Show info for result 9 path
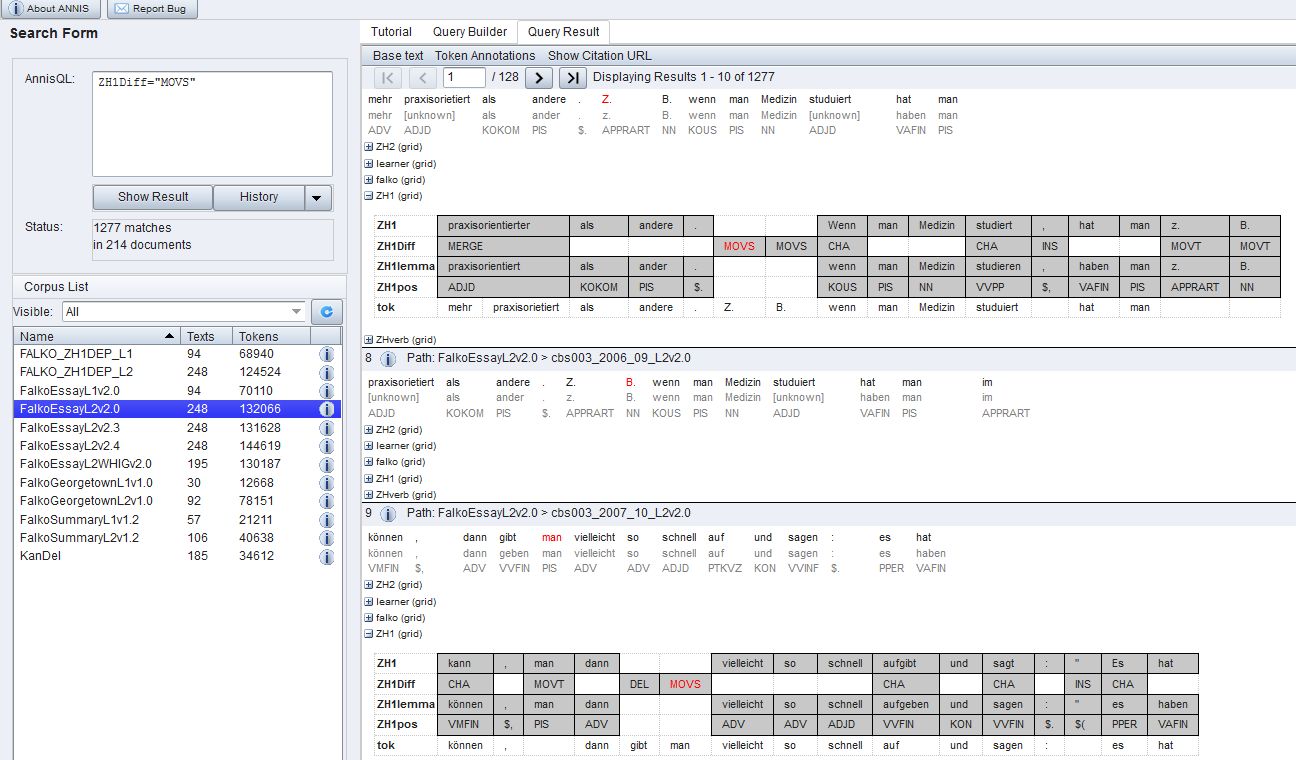The width and height of the screenshot is (1296, 760). point(389,513)
